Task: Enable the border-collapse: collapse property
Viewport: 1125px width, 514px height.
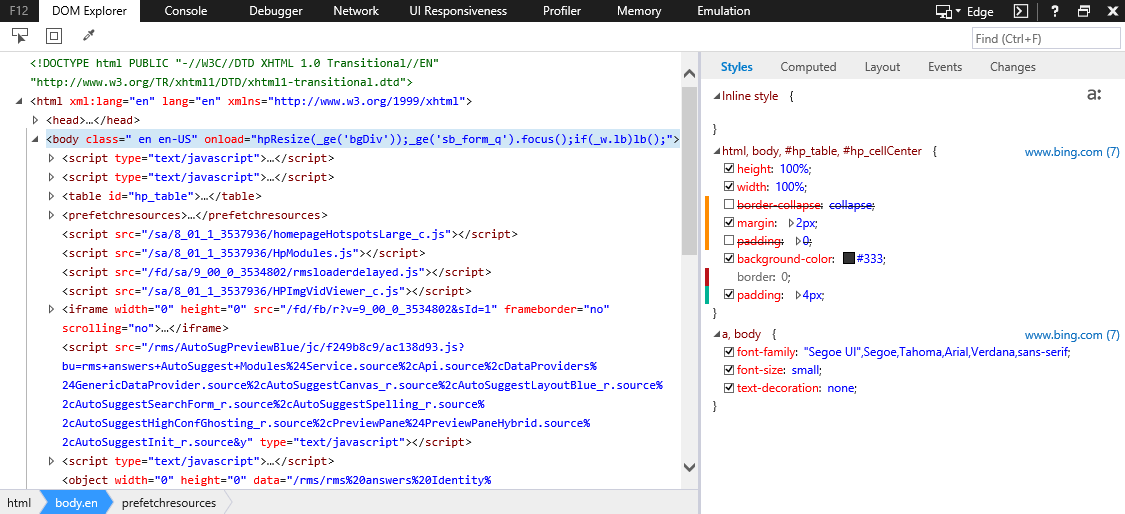Action: coord(729,205)
